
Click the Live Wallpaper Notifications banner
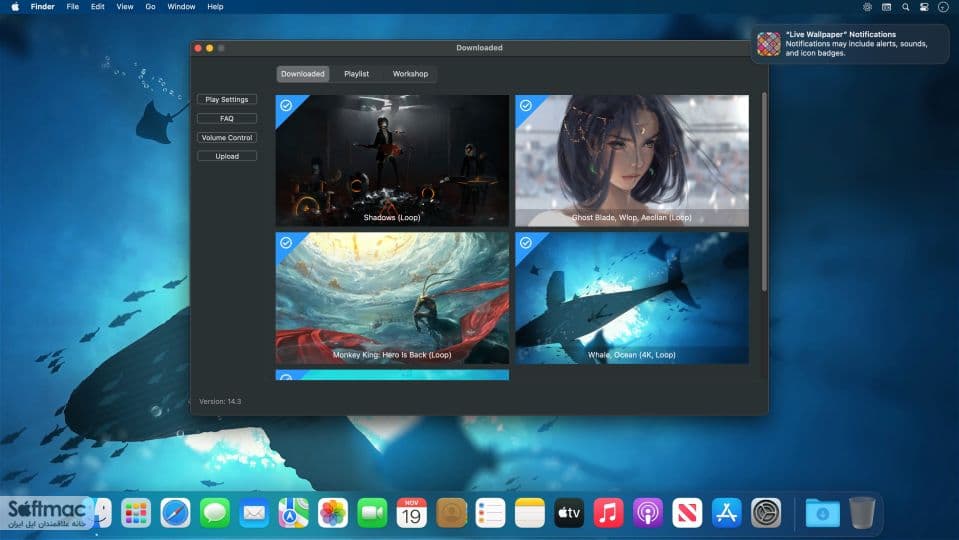850,44
